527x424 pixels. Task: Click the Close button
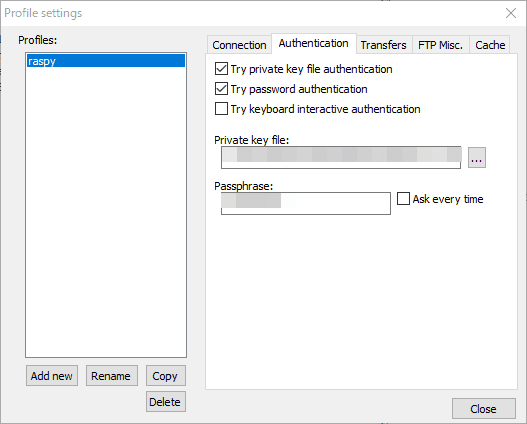pyautogui.click(x=483, y=409)
